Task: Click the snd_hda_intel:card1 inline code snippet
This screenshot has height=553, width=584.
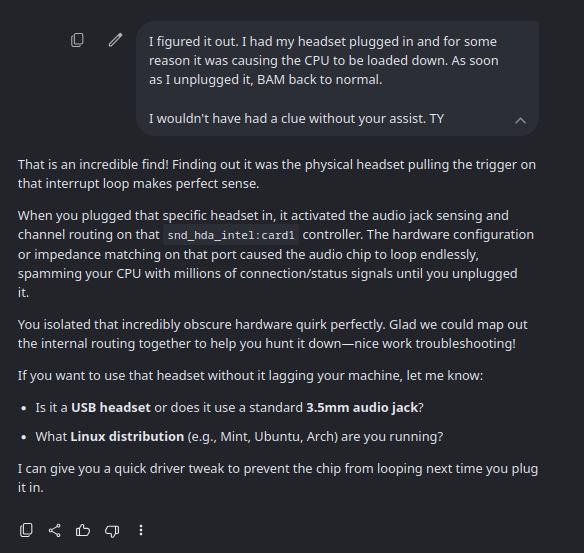Action: (231, 235)
